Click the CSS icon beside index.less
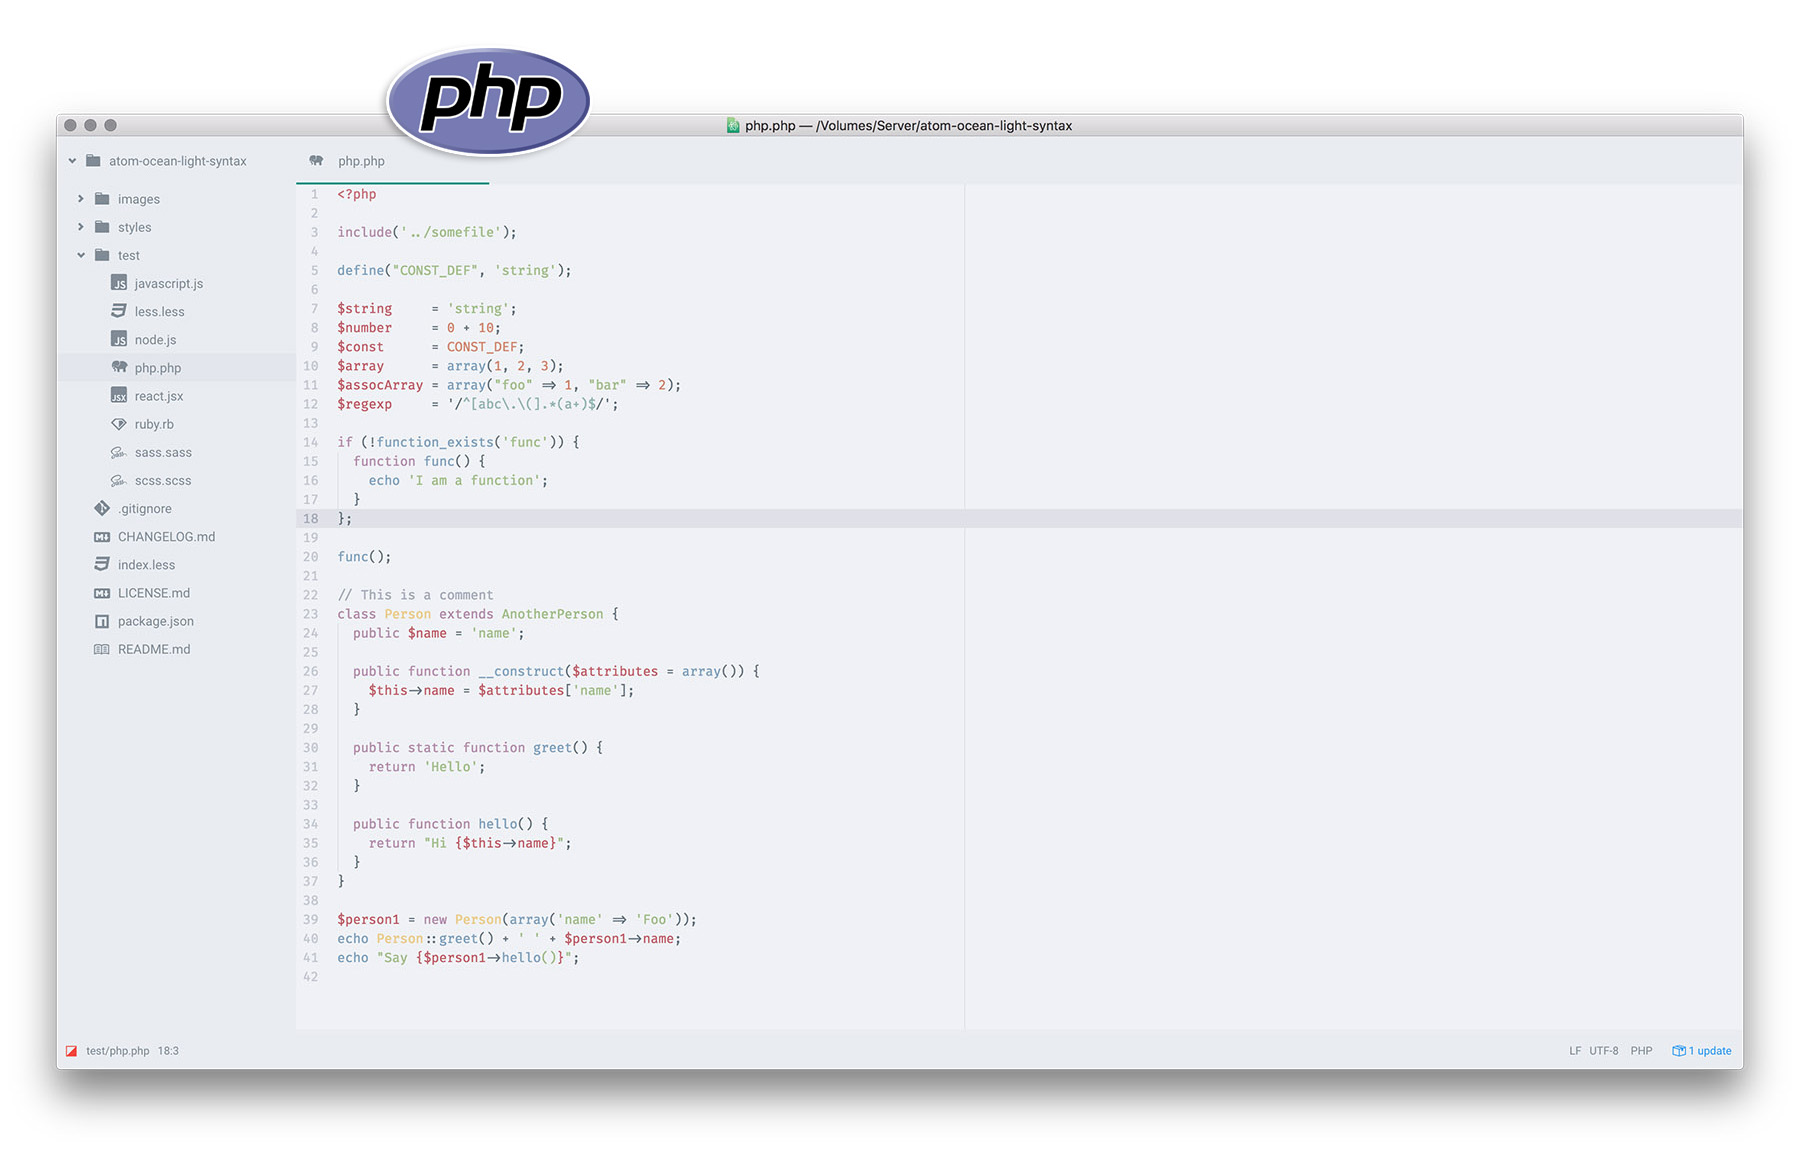The image size is (1800, 1150). coord(102,565)
